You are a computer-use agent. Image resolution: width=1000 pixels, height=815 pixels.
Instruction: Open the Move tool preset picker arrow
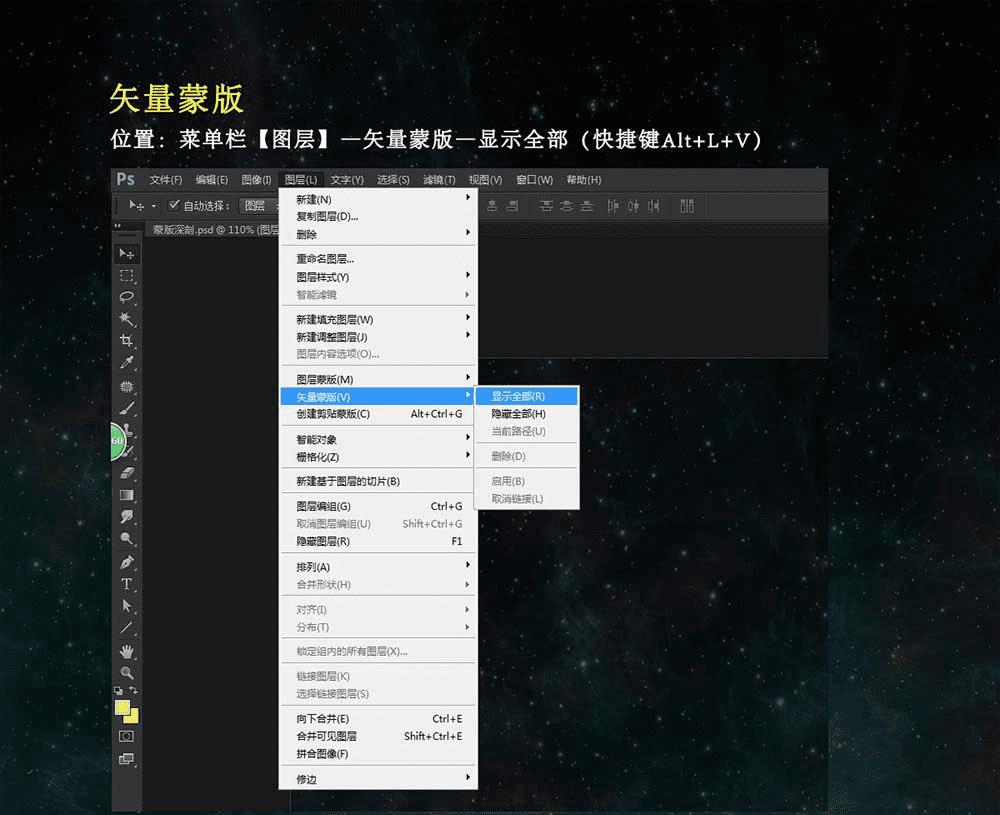point(154,206)
